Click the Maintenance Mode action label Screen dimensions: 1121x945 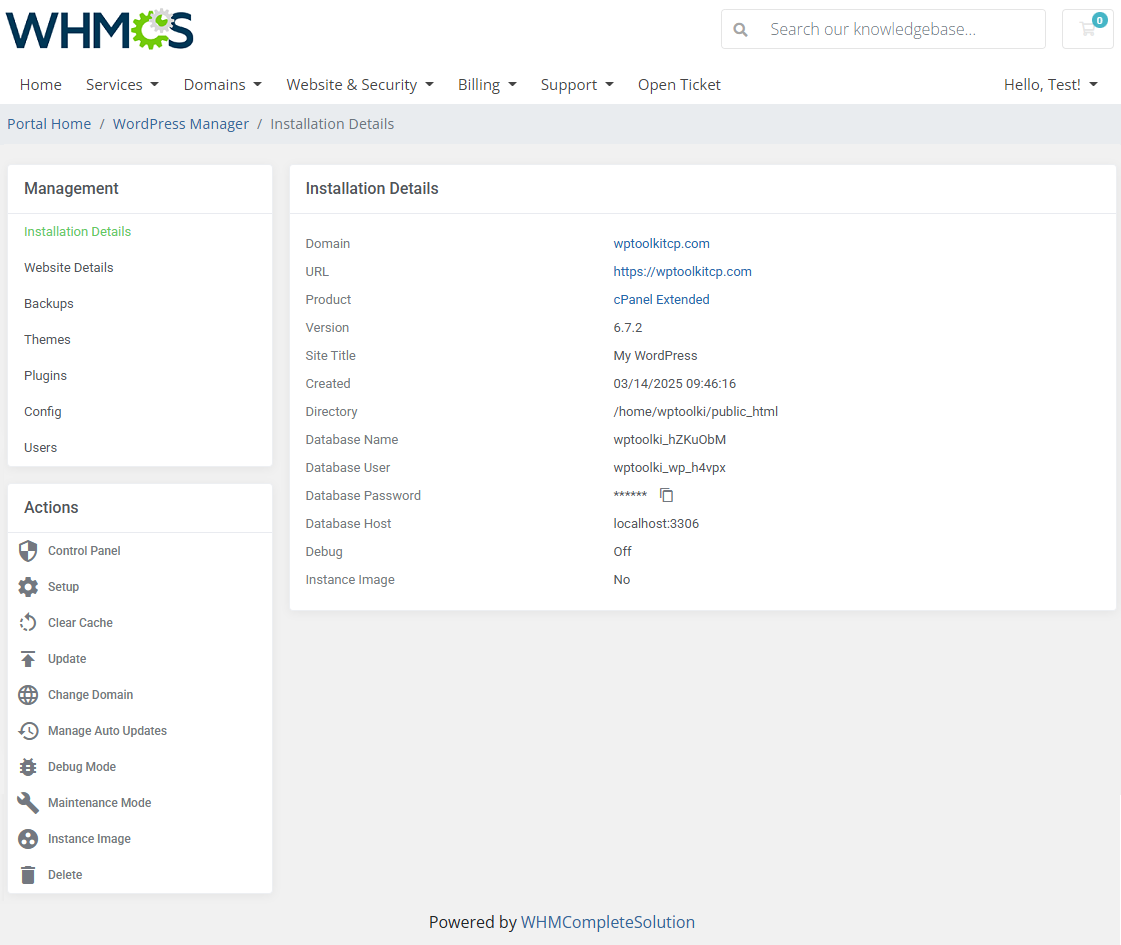coord(99,803)
